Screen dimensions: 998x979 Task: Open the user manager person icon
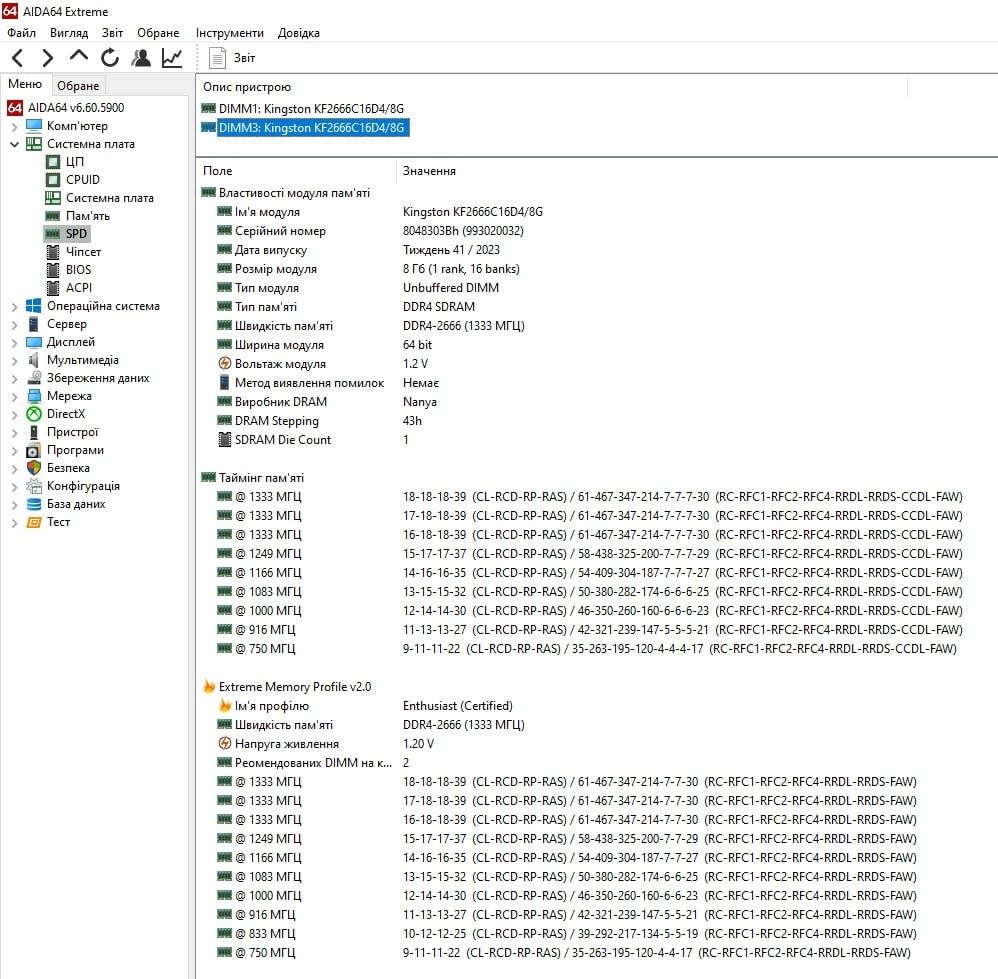141,58
